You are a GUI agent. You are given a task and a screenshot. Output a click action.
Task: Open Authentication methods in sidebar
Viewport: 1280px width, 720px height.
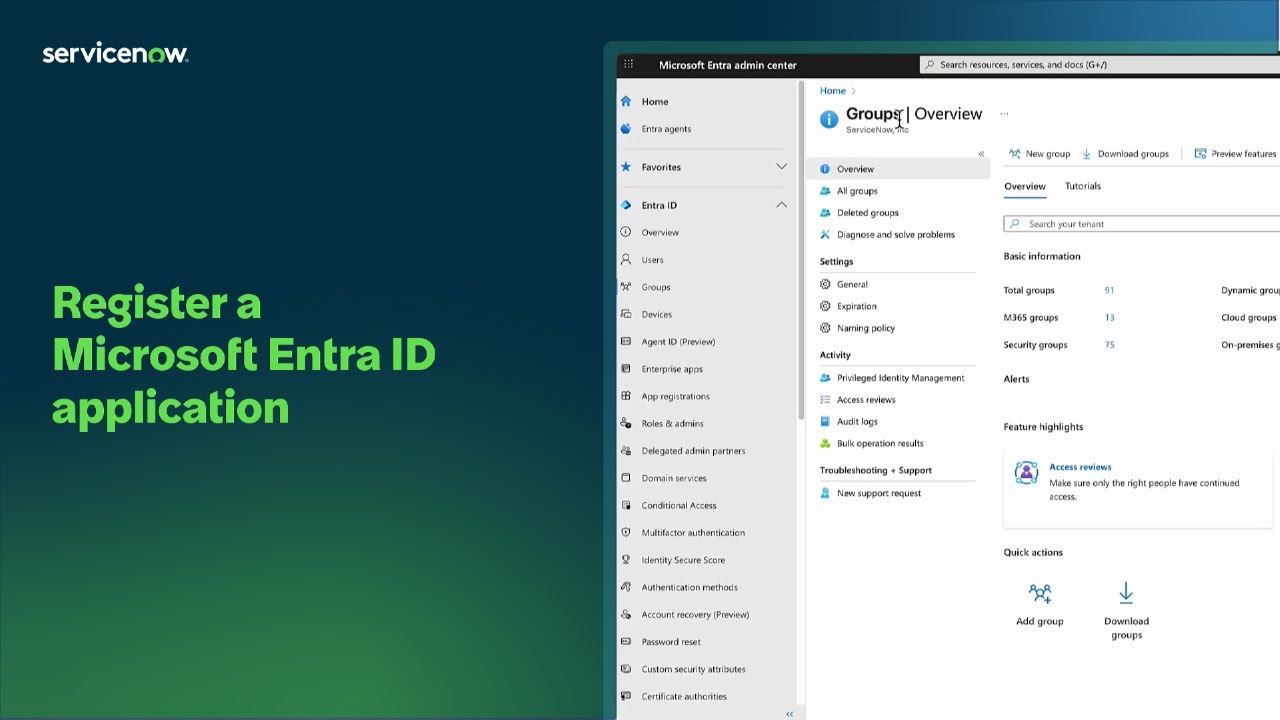click(x=689, y=587)
